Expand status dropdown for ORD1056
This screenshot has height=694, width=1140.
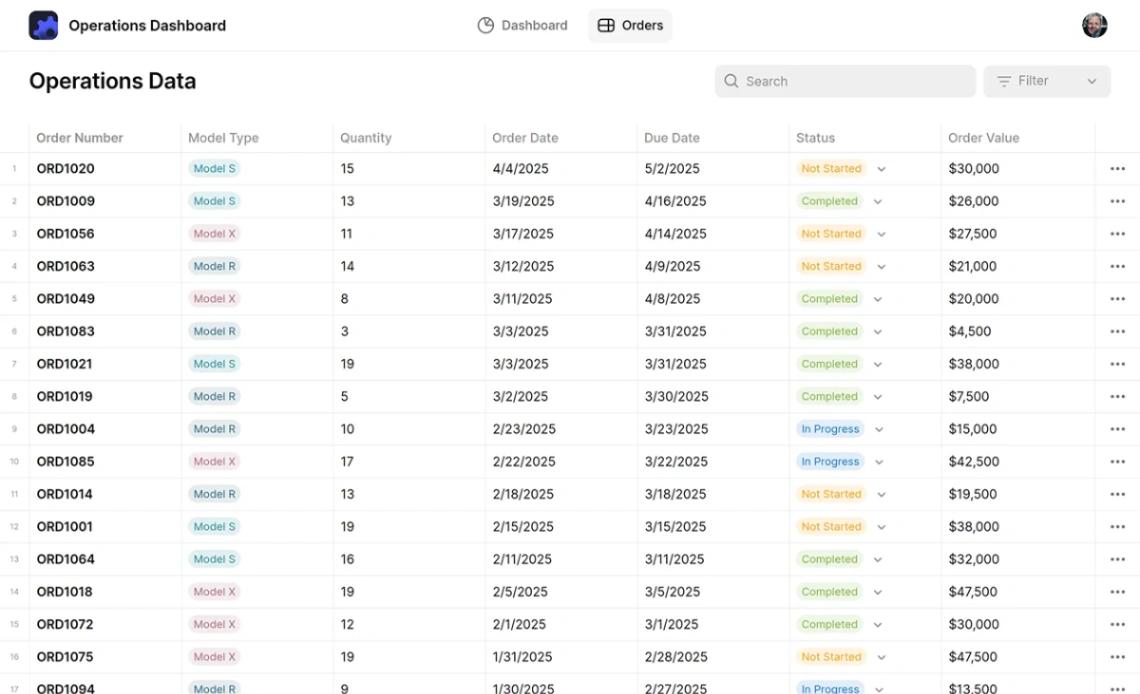point(881,235)
